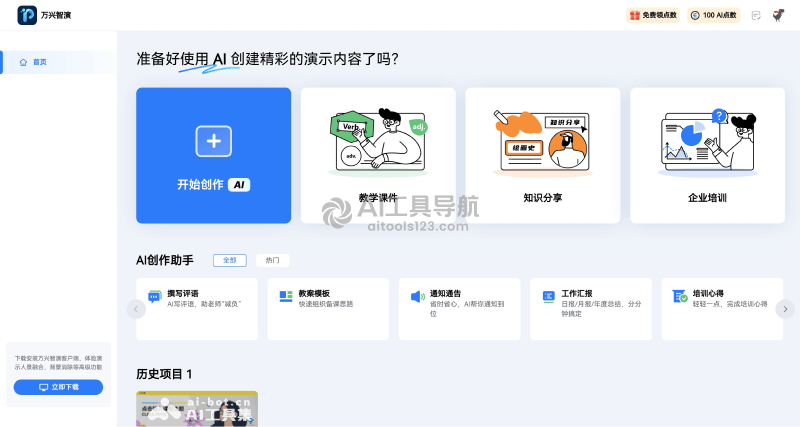800x427 pixels.
Task: Click the plus icon in 开始创作 card
Action: point(213,141)
